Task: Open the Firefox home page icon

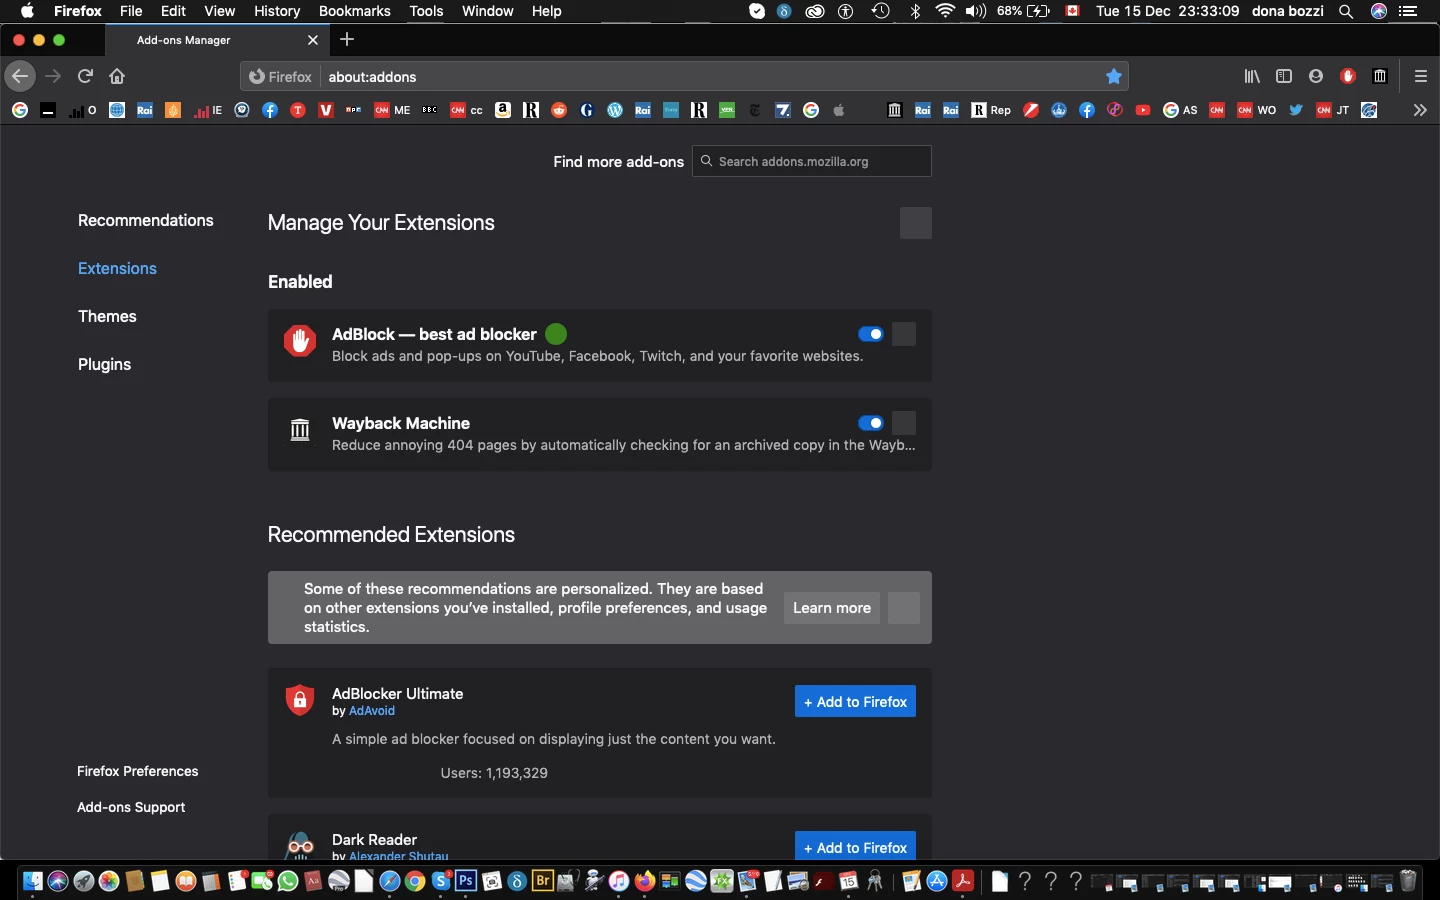Action: coord(117,76)
